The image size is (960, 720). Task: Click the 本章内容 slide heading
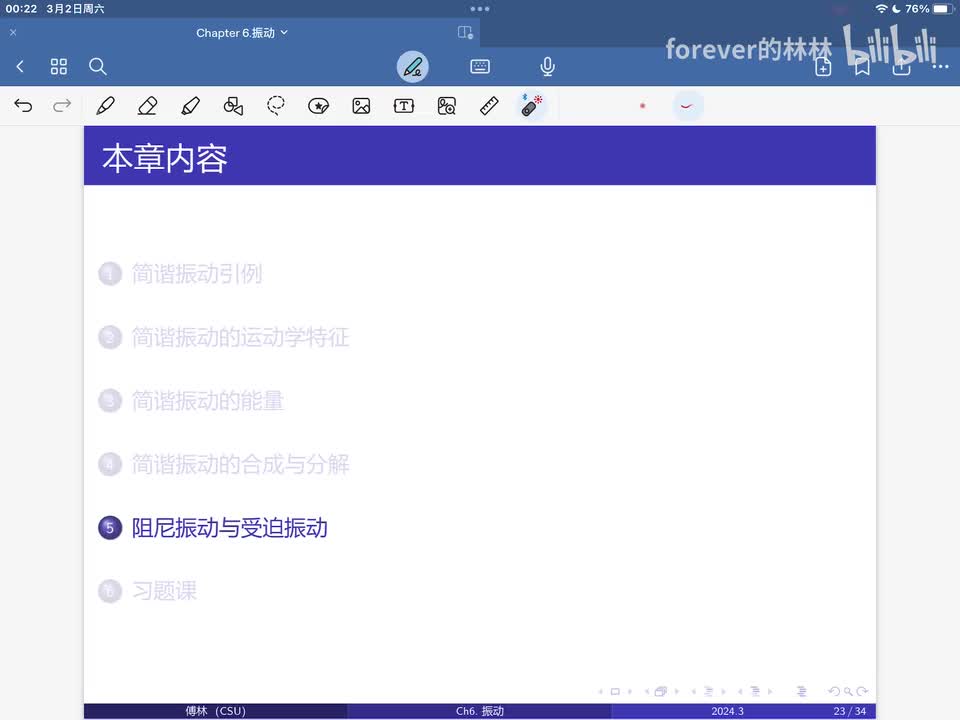[165, 158]
